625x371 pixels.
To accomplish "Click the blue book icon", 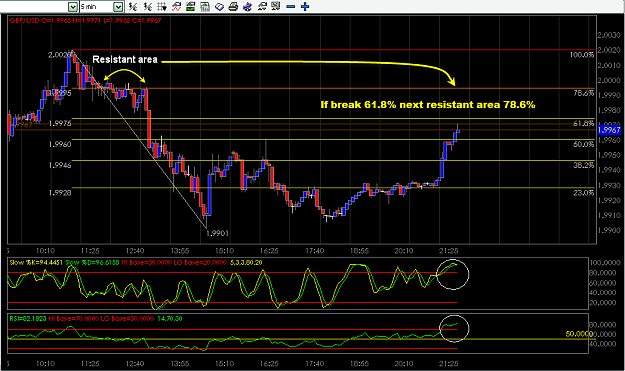I will tap(219, 6).
